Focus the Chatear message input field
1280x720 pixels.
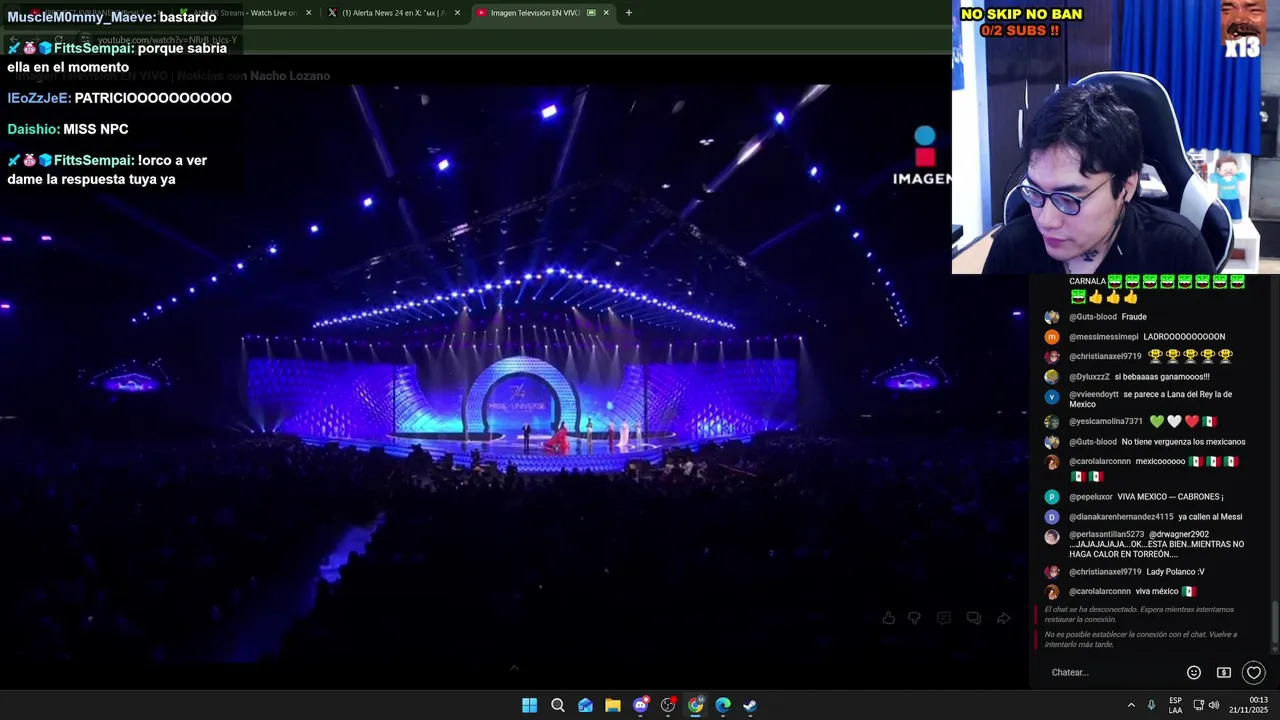click(x=1110, y=673)
